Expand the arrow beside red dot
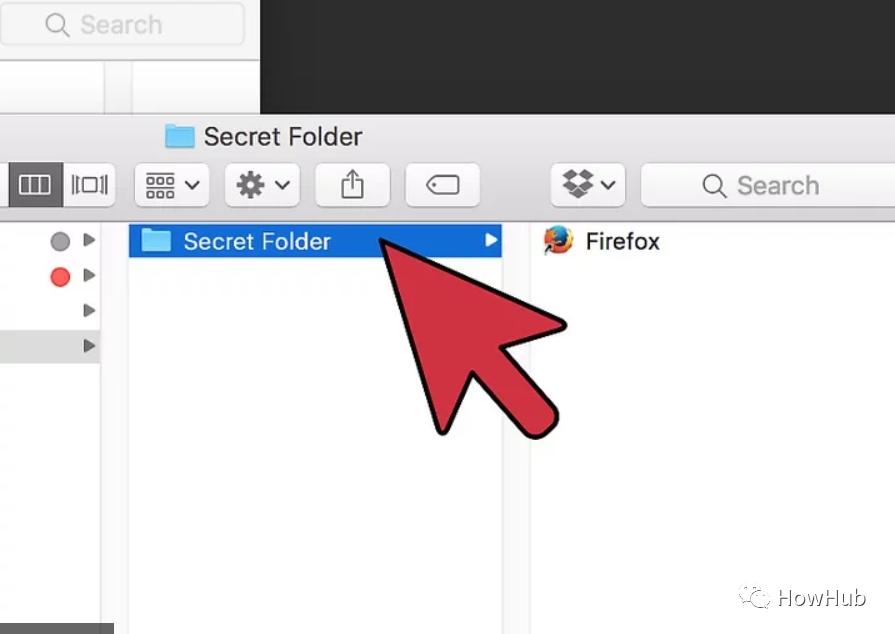Screen dimensions: 895x634 tap(89, 275)
